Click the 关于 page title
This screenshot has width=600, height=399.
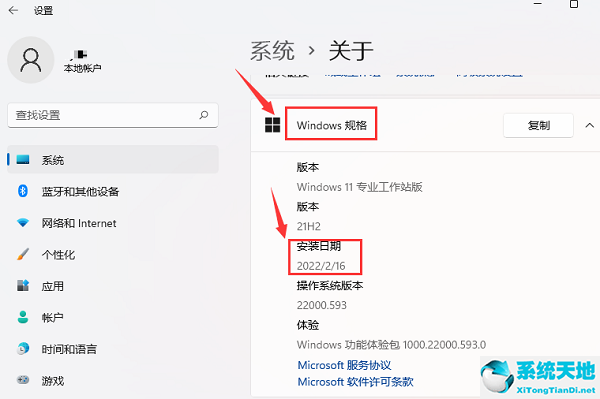click(x=351, y=50)
